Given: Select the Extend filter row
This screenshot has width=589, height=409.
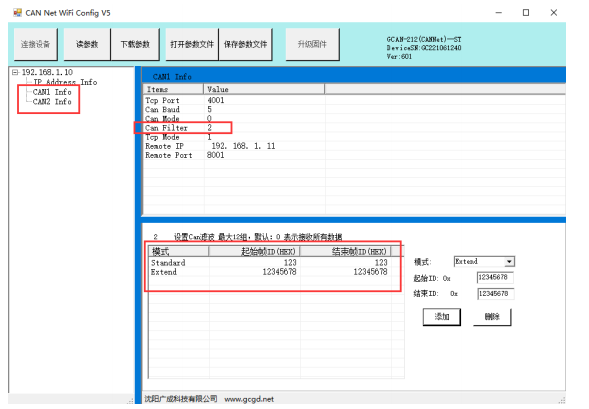Looking at the screenshot, I should 269,272.
